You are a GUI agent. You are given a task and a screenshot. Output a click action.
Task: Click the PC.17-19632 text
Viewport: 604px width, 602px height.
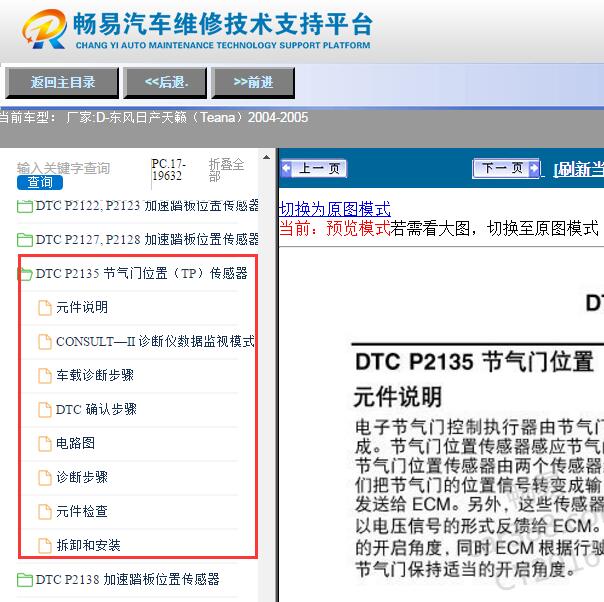coord(169,170)
